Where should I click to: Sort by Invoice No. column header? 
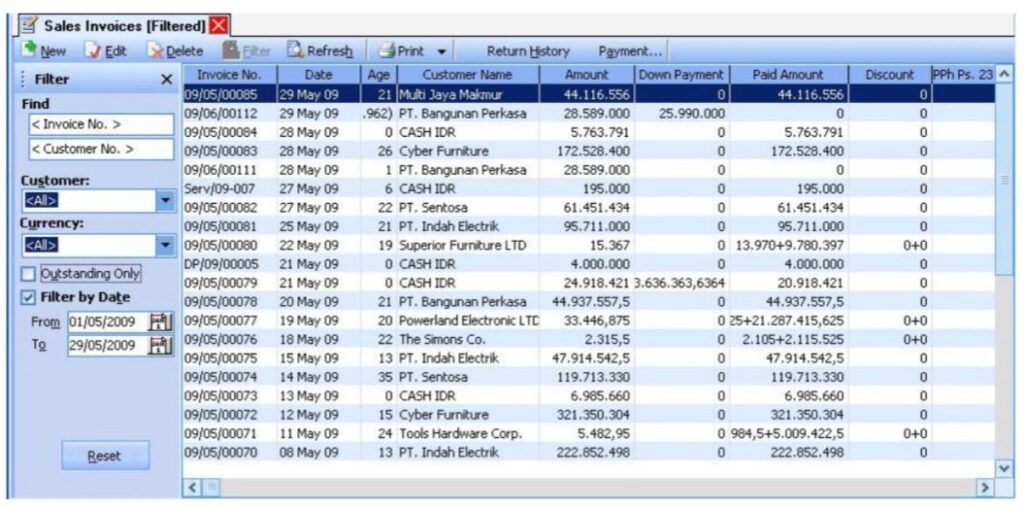(229, 74)
